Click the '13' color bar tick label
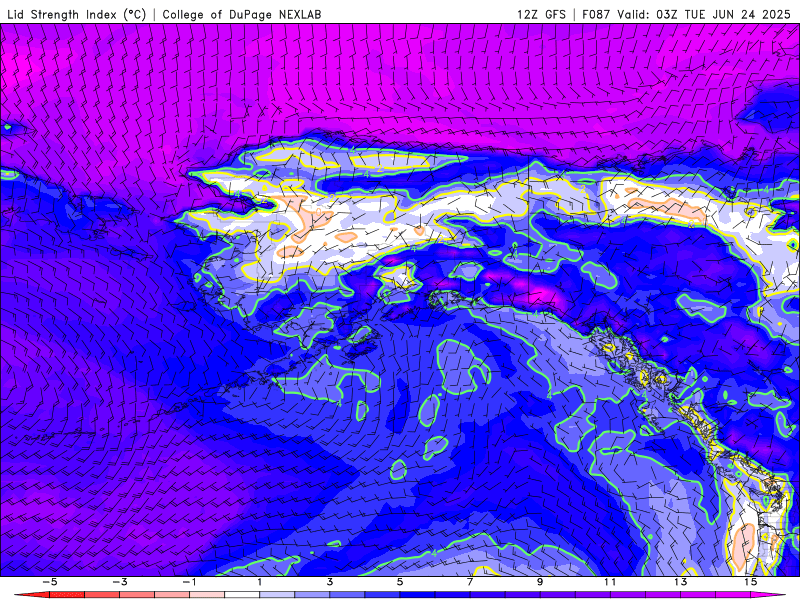This screenshot has width=800, height=600. point(680,582)
